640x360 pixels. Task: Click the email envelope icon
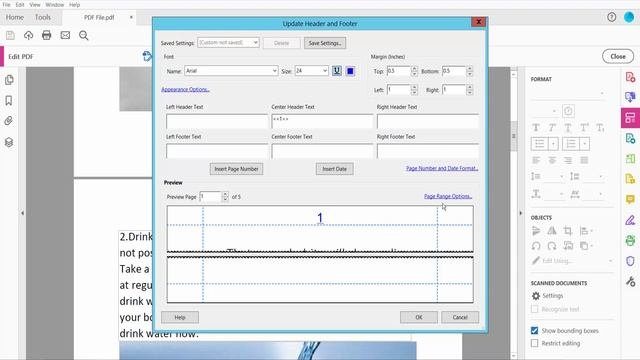coord(65,36)
